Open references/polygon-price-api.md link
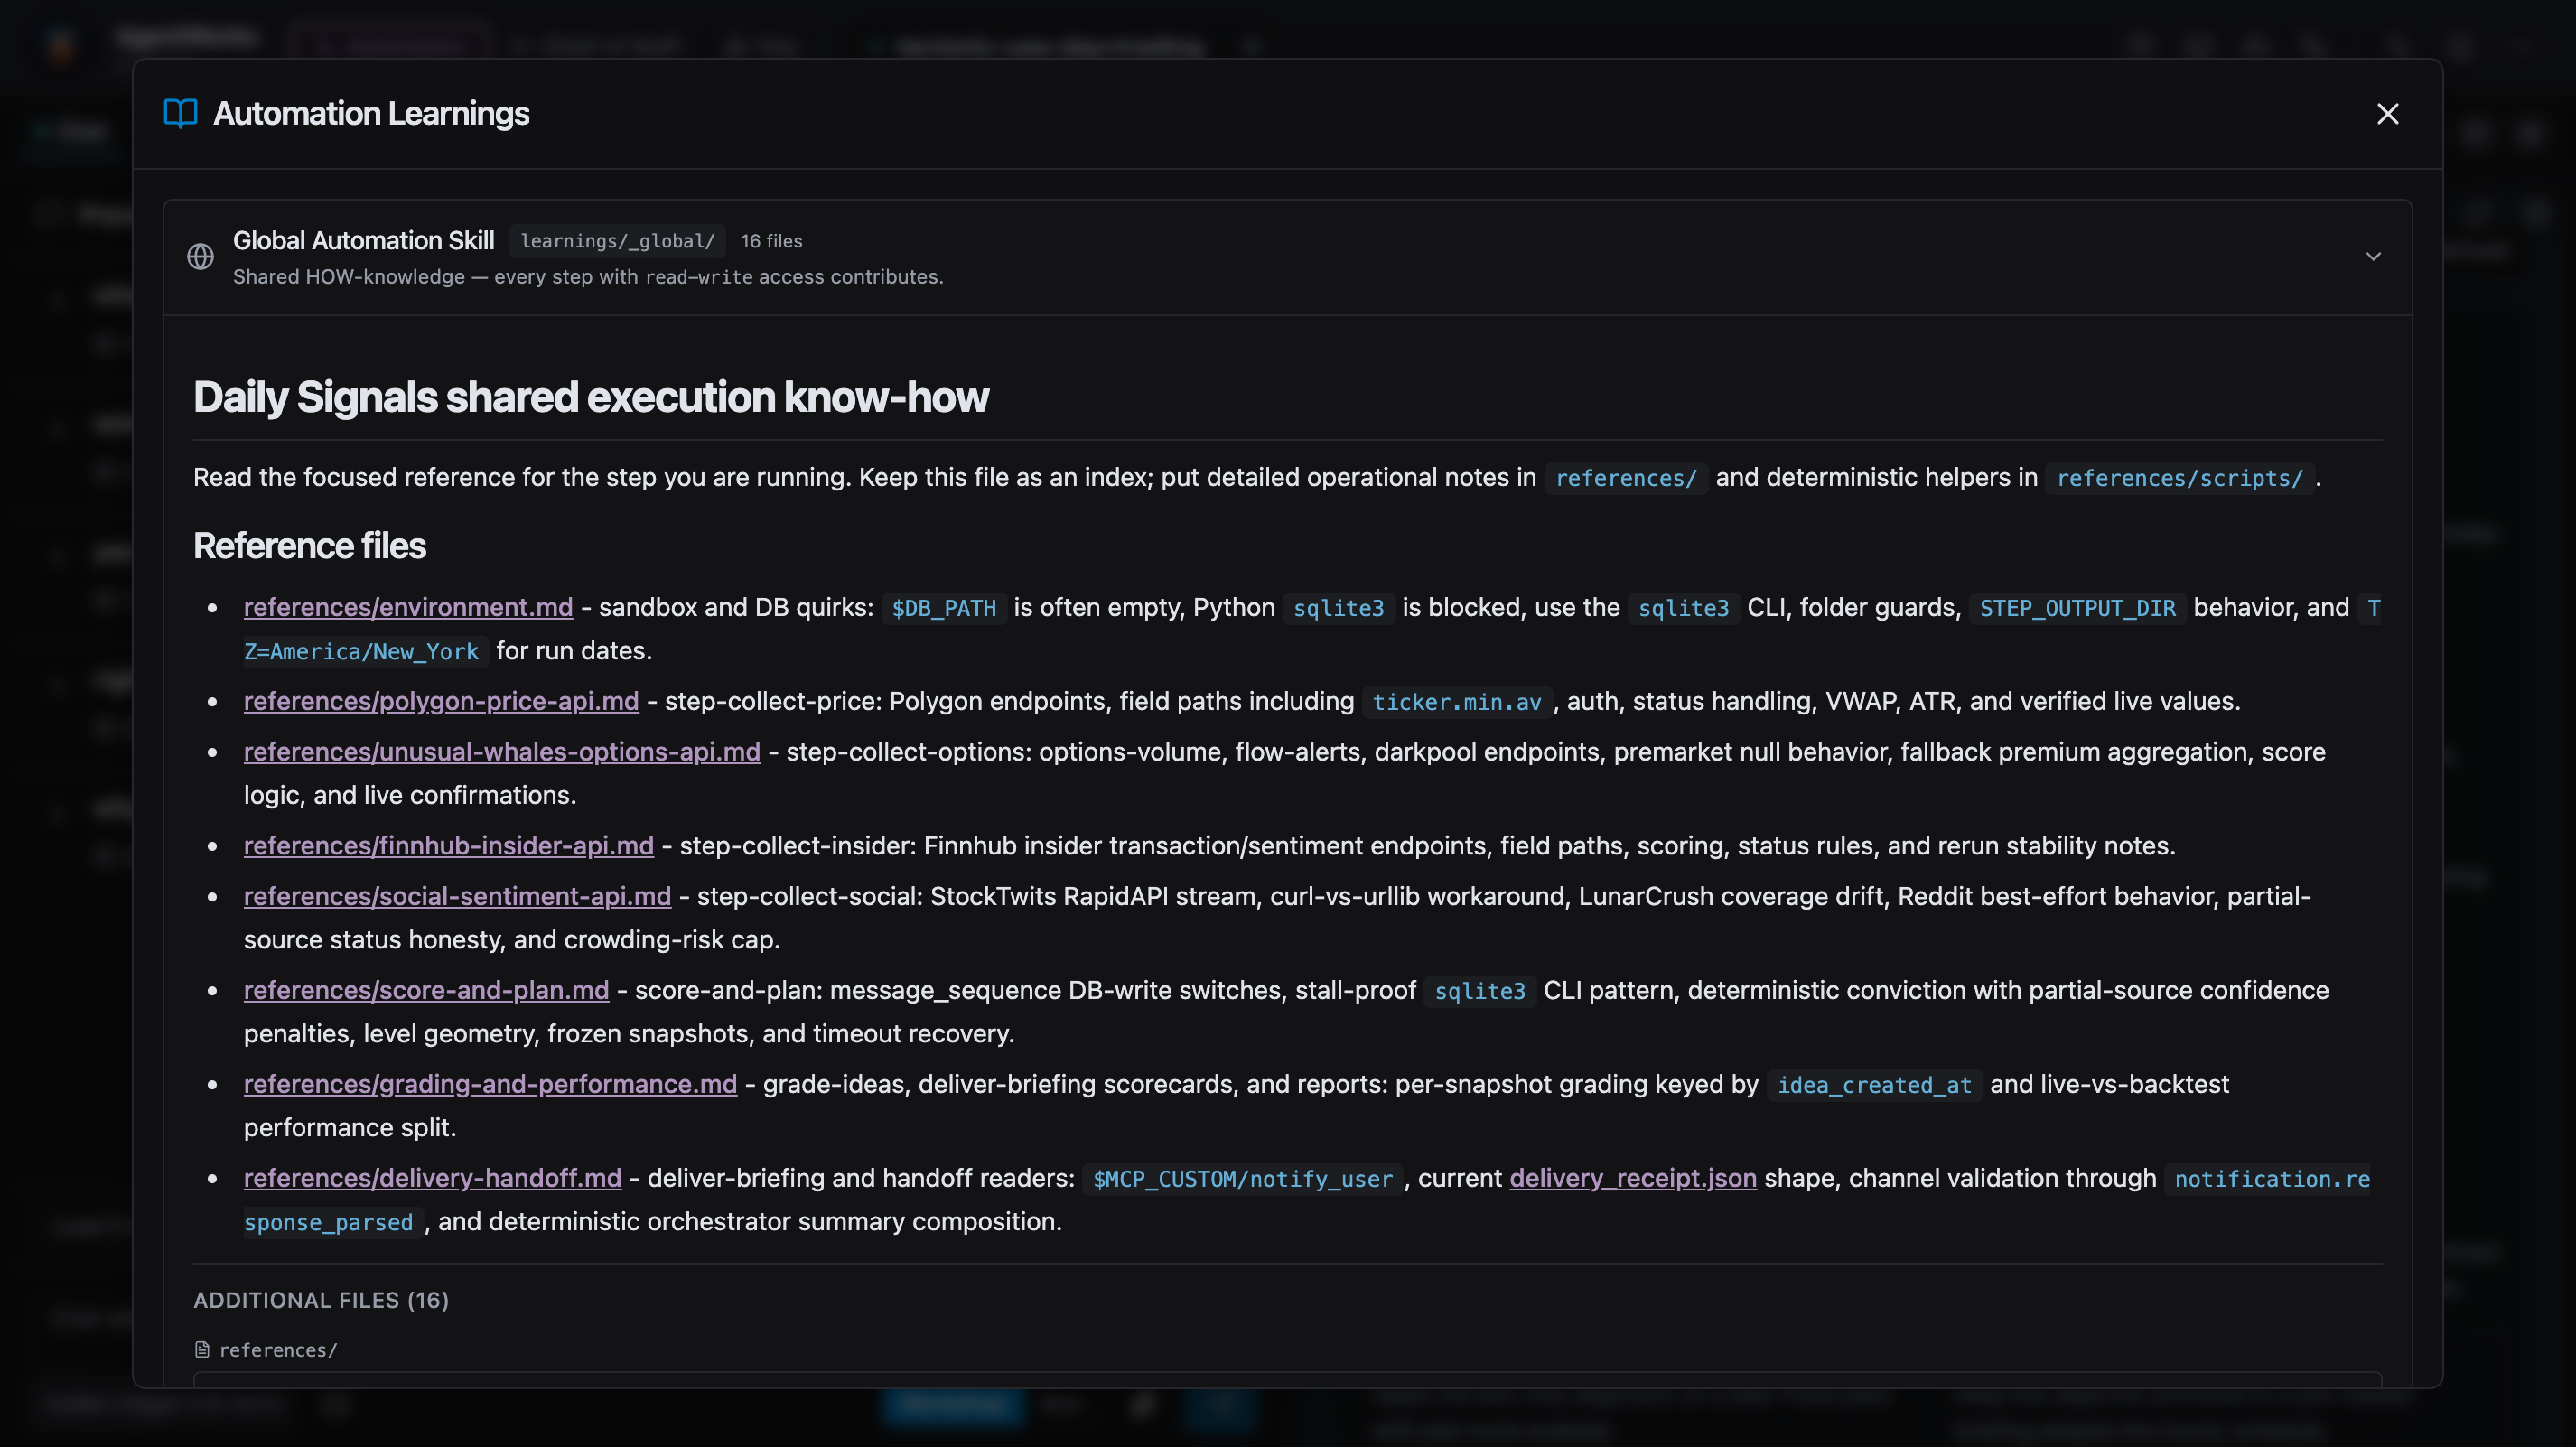Viewport: 2576px width, 1447px height. [x=441, y=701]
